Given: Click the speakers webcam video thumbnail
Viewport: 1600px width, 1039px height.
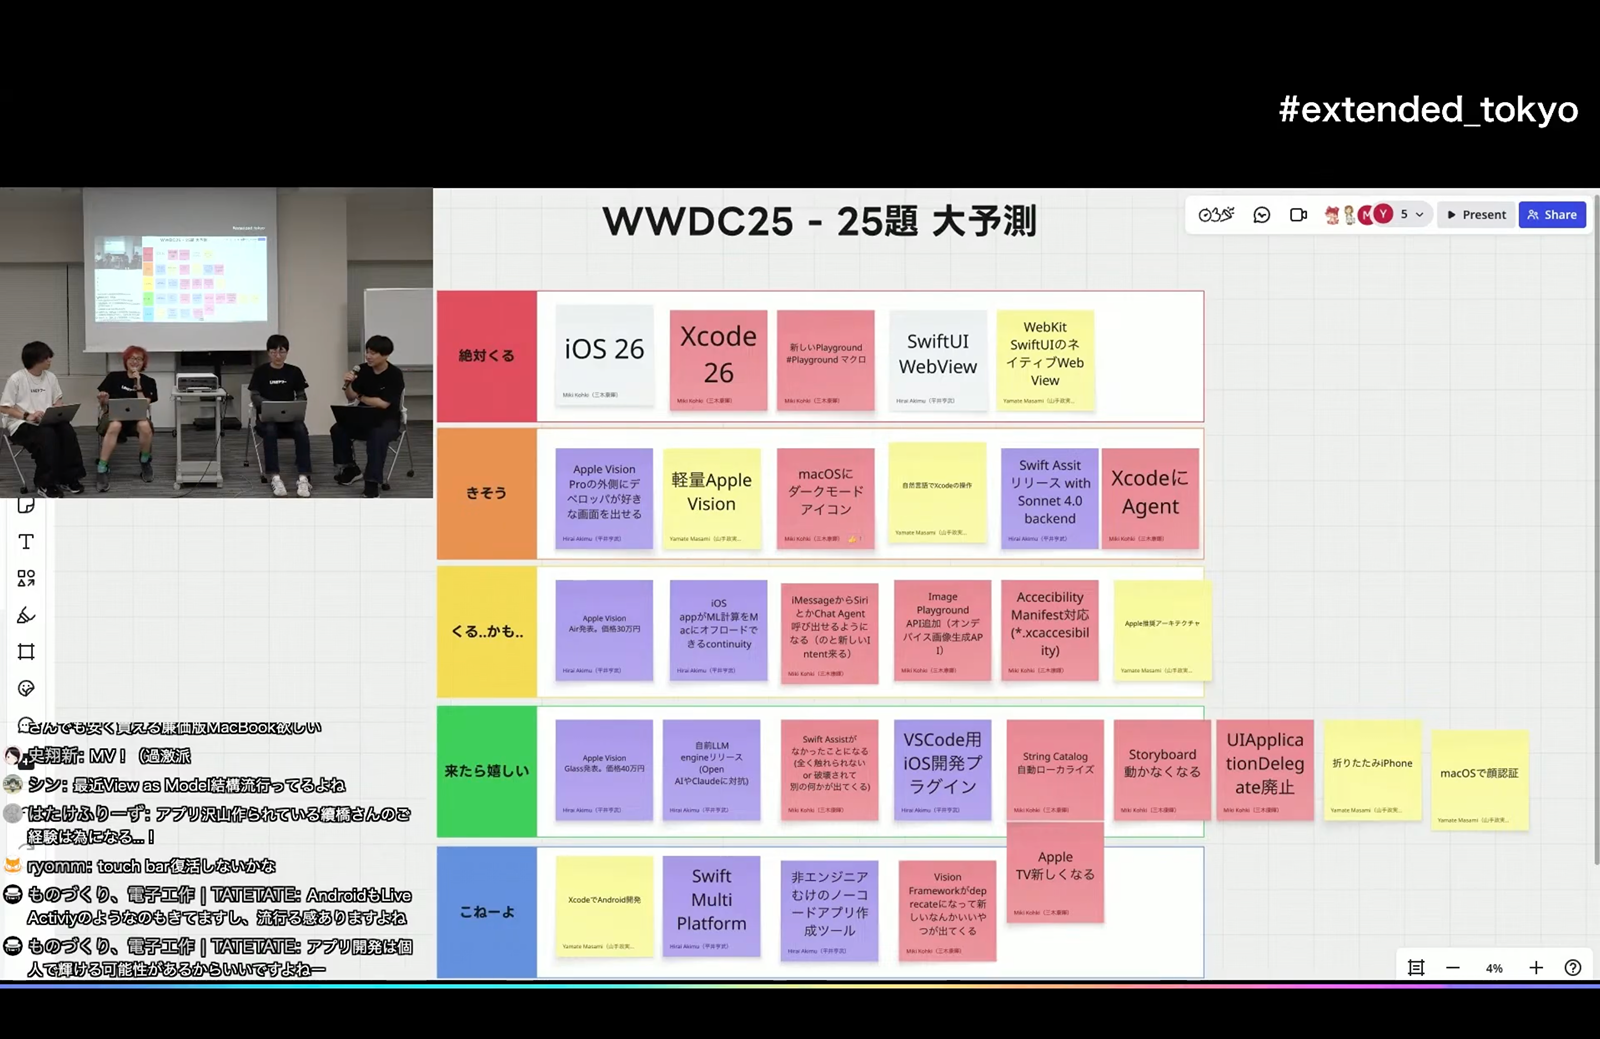Looking at the screenshot, I should pos(216,342).
